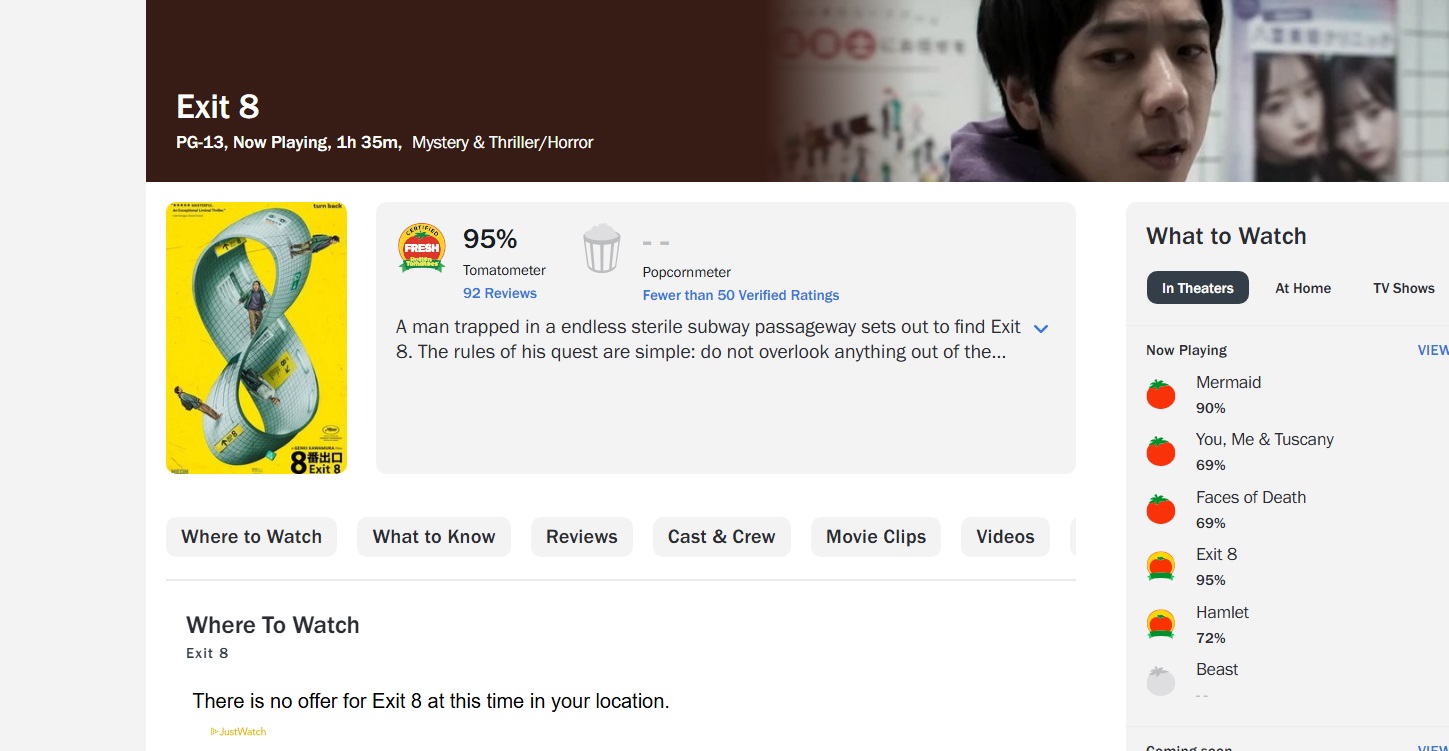Click the Certified Fresh Tomatometer badge

click(x=422, y=248)
